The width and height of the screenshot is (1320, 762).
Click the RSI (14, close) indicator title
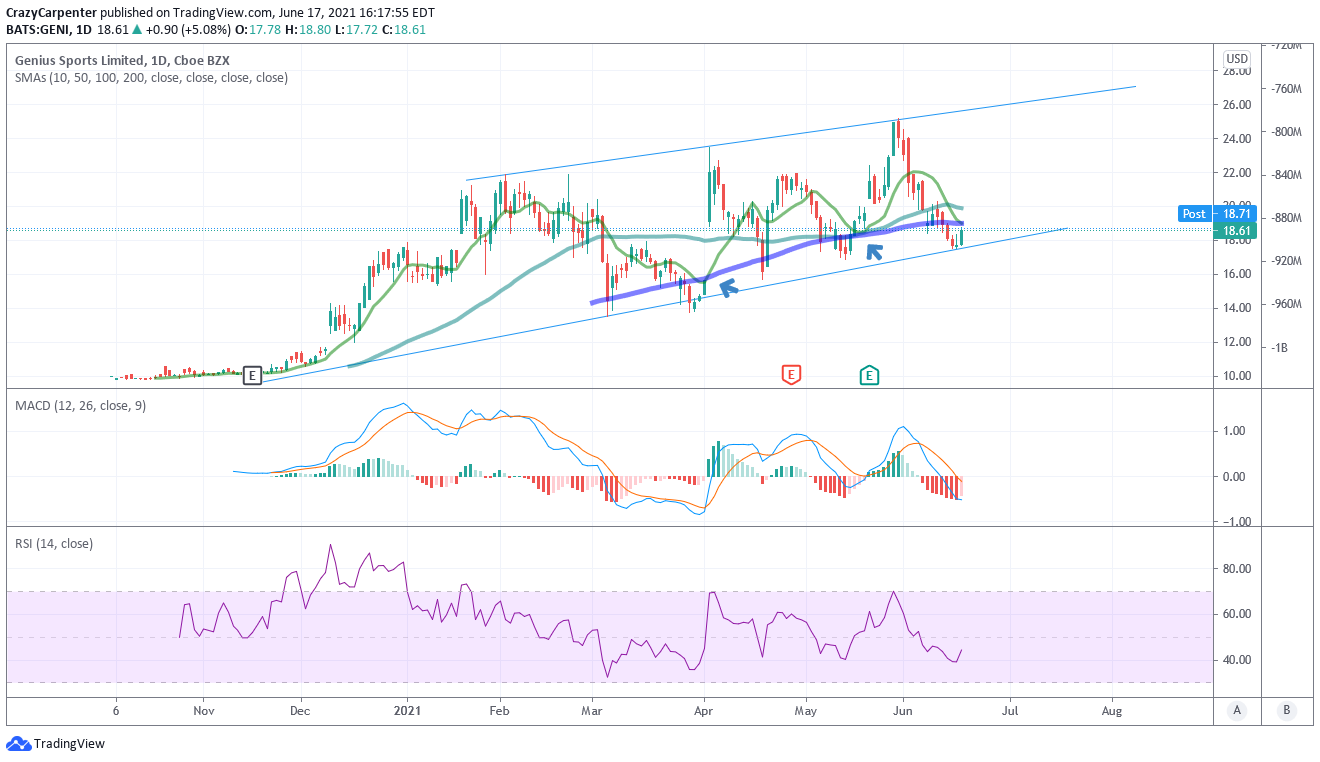point(54,543)
